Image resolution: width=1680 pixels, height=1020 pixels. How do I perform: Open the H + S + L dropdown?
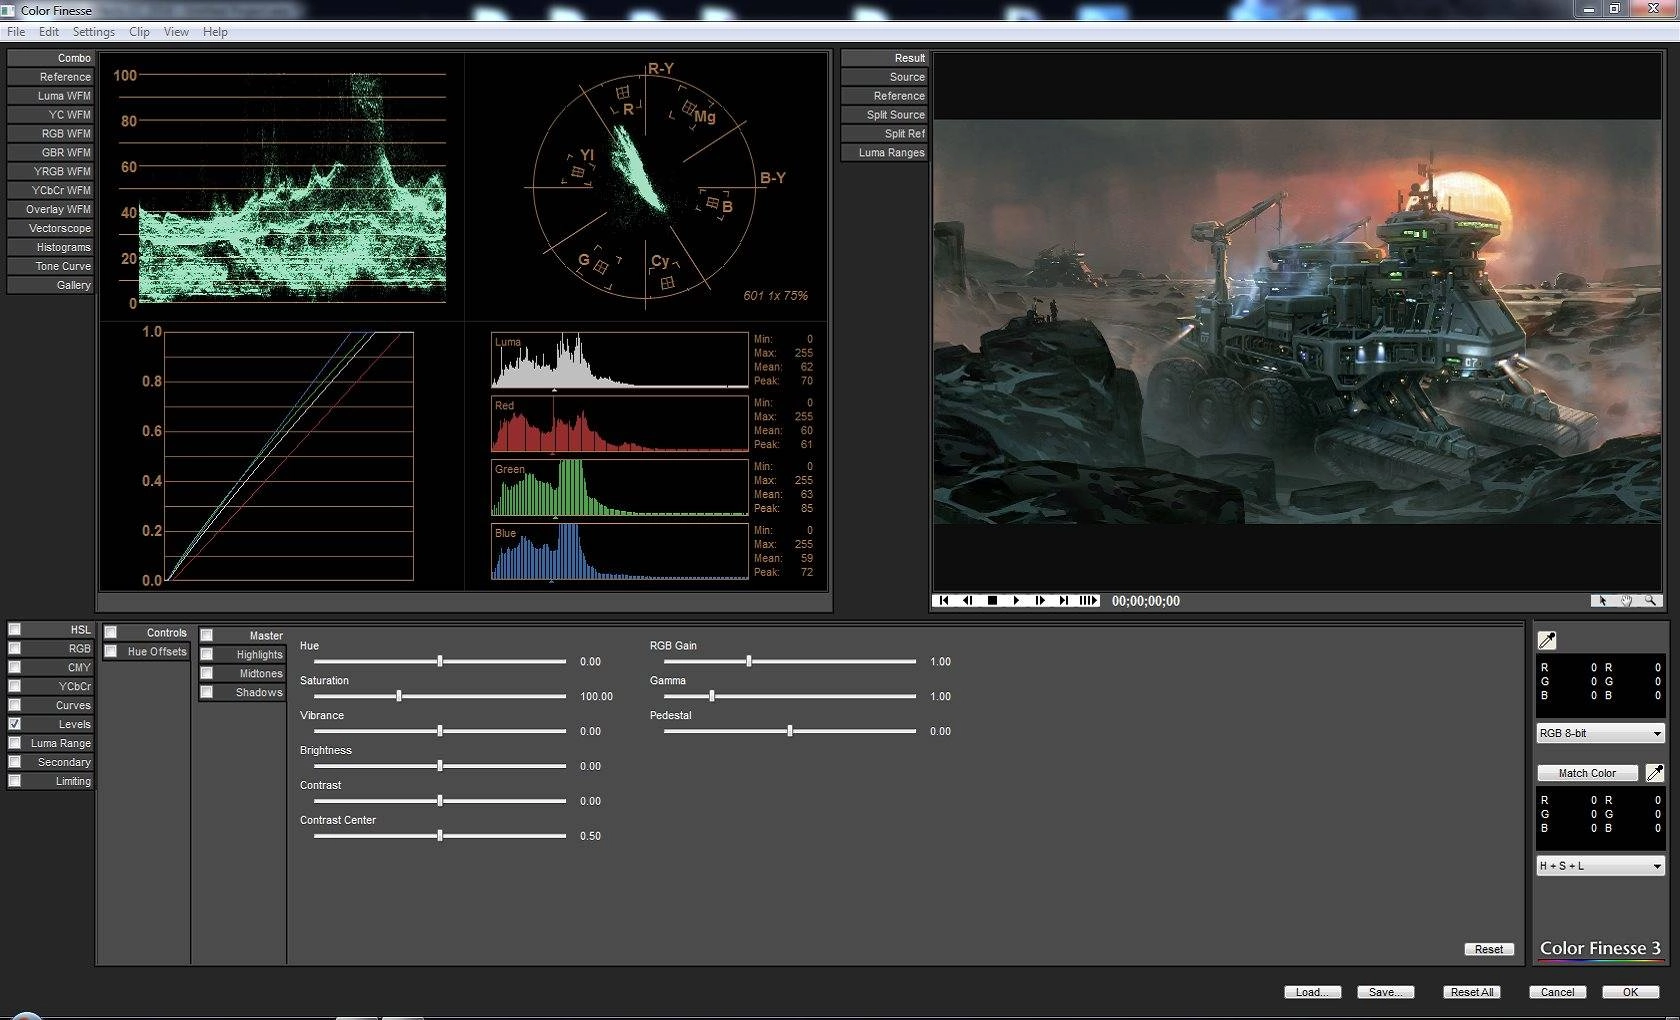tap(1600, 866)
